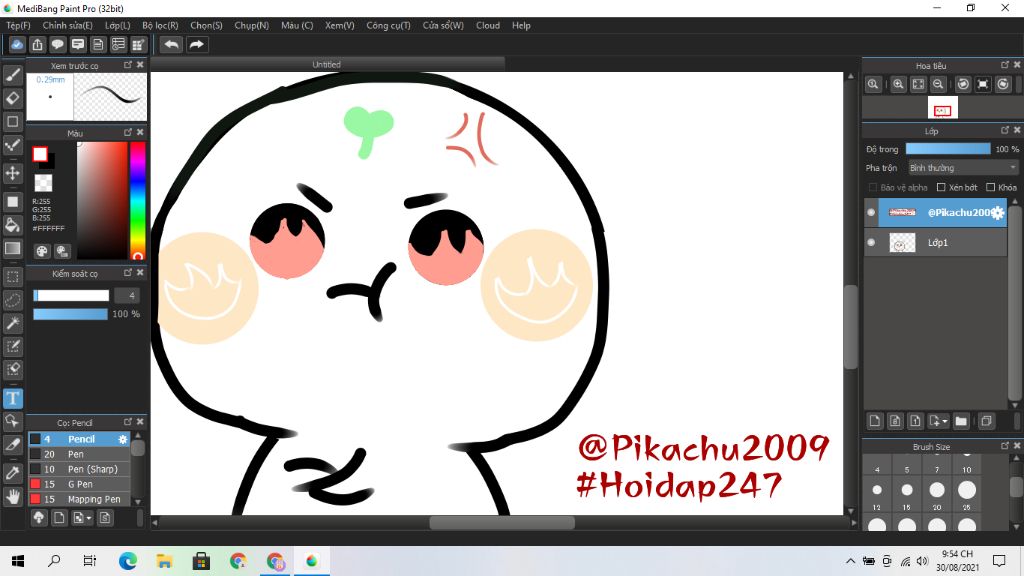Adjust the Độ trong layer opacity bar

948,149
